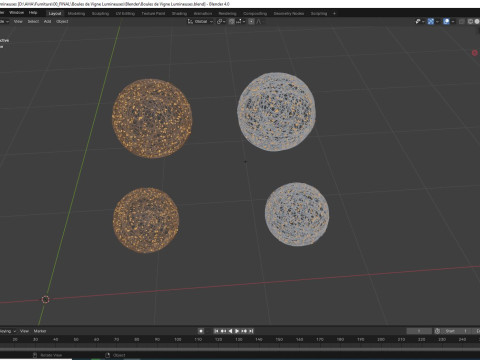The height and width of the screenshot is (360, 480).
Task: Set playhead at frame 200 on timeline
Action: tap(381, 339)
